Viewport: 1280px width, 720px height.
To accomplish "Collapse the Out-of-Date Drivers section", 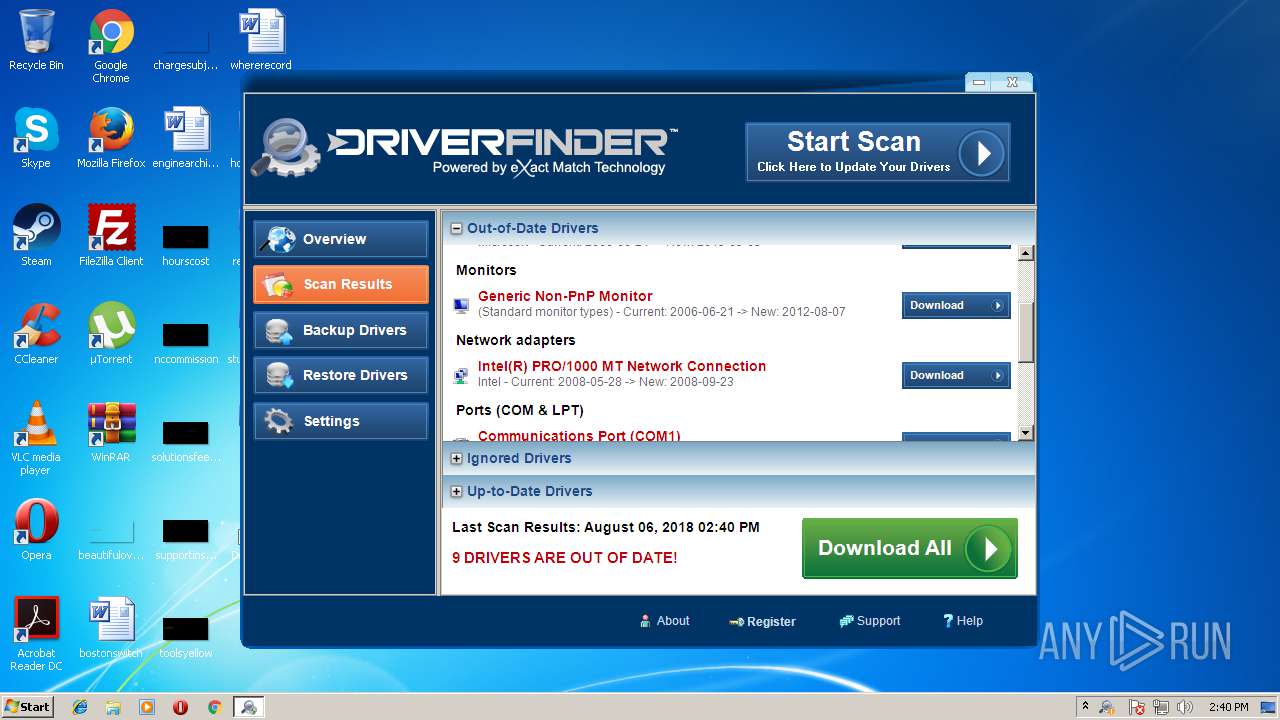I will 457,229.
